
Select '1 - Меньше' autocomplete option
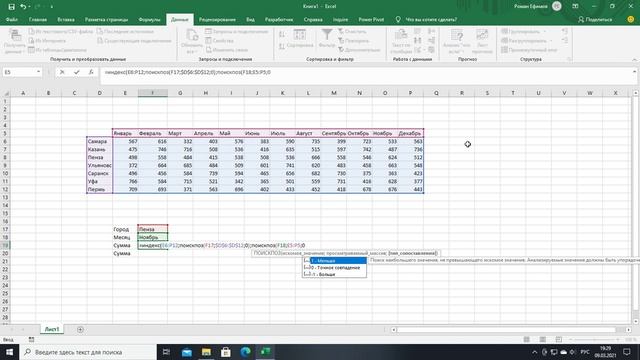[334, 261]
